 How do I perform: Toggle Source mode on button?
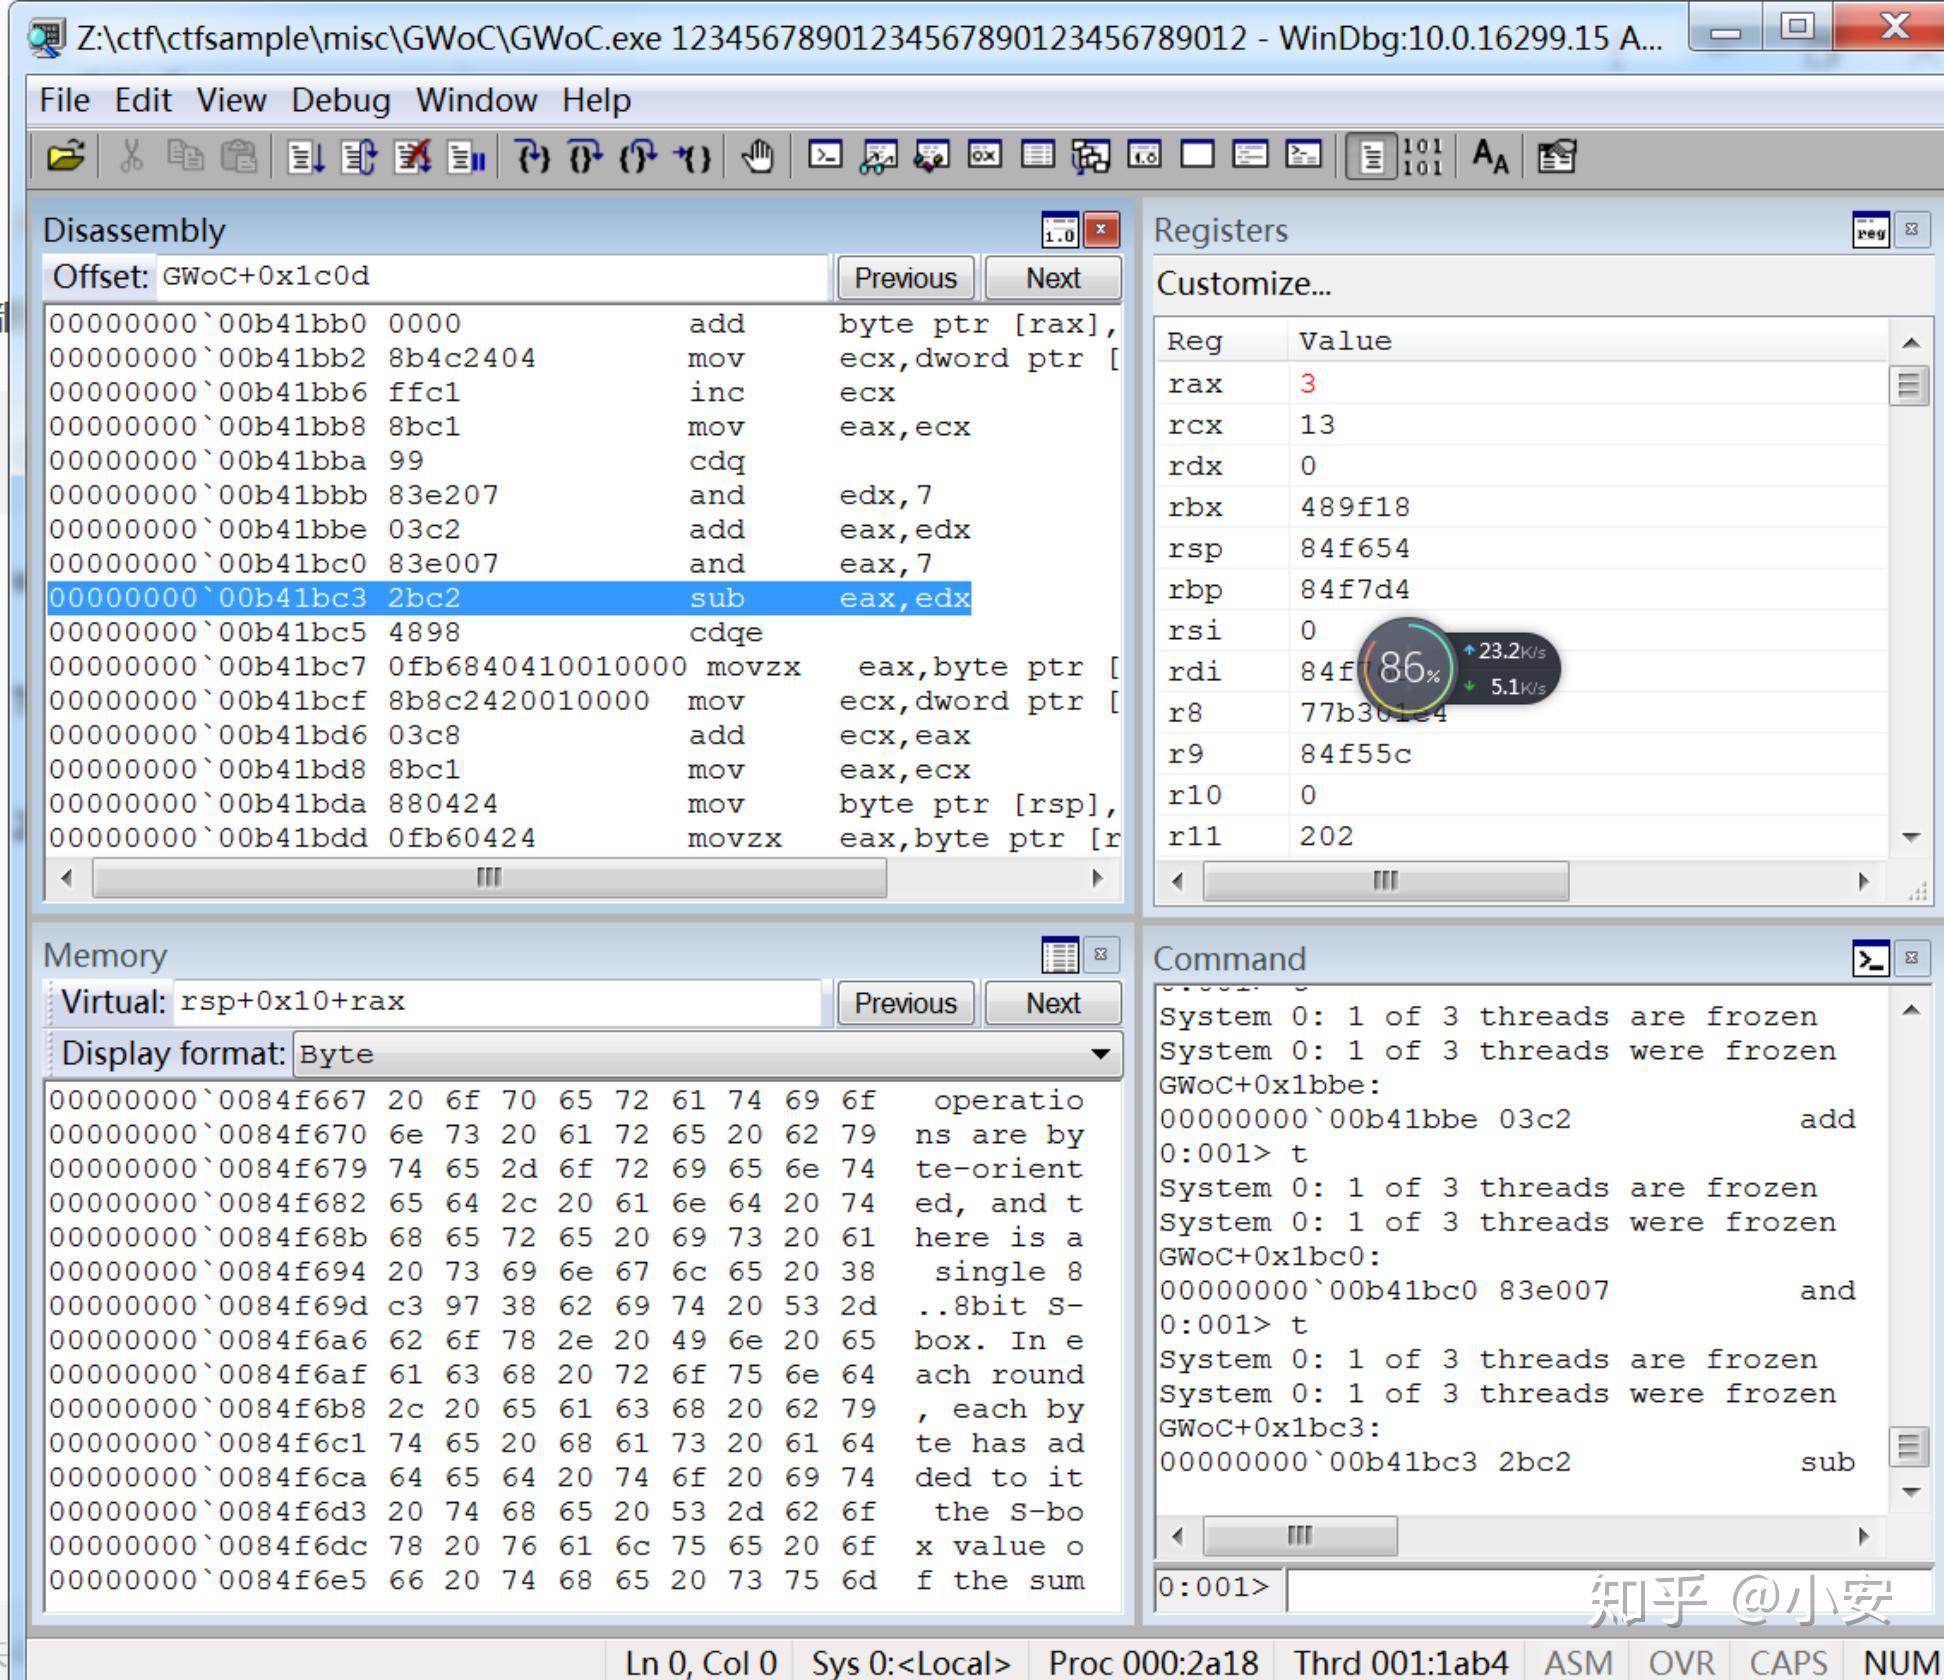point(1372,157)
